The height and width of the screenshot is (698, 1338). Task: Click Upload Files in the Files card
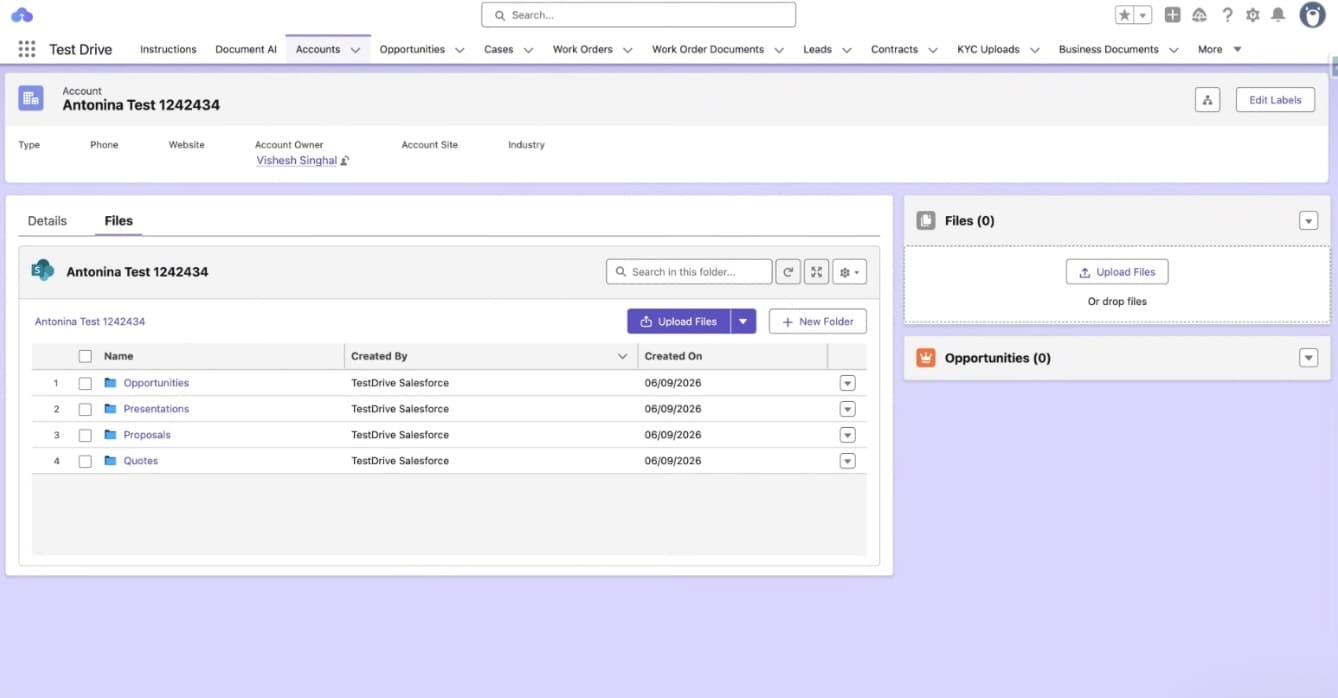[x=1117, y=272]
